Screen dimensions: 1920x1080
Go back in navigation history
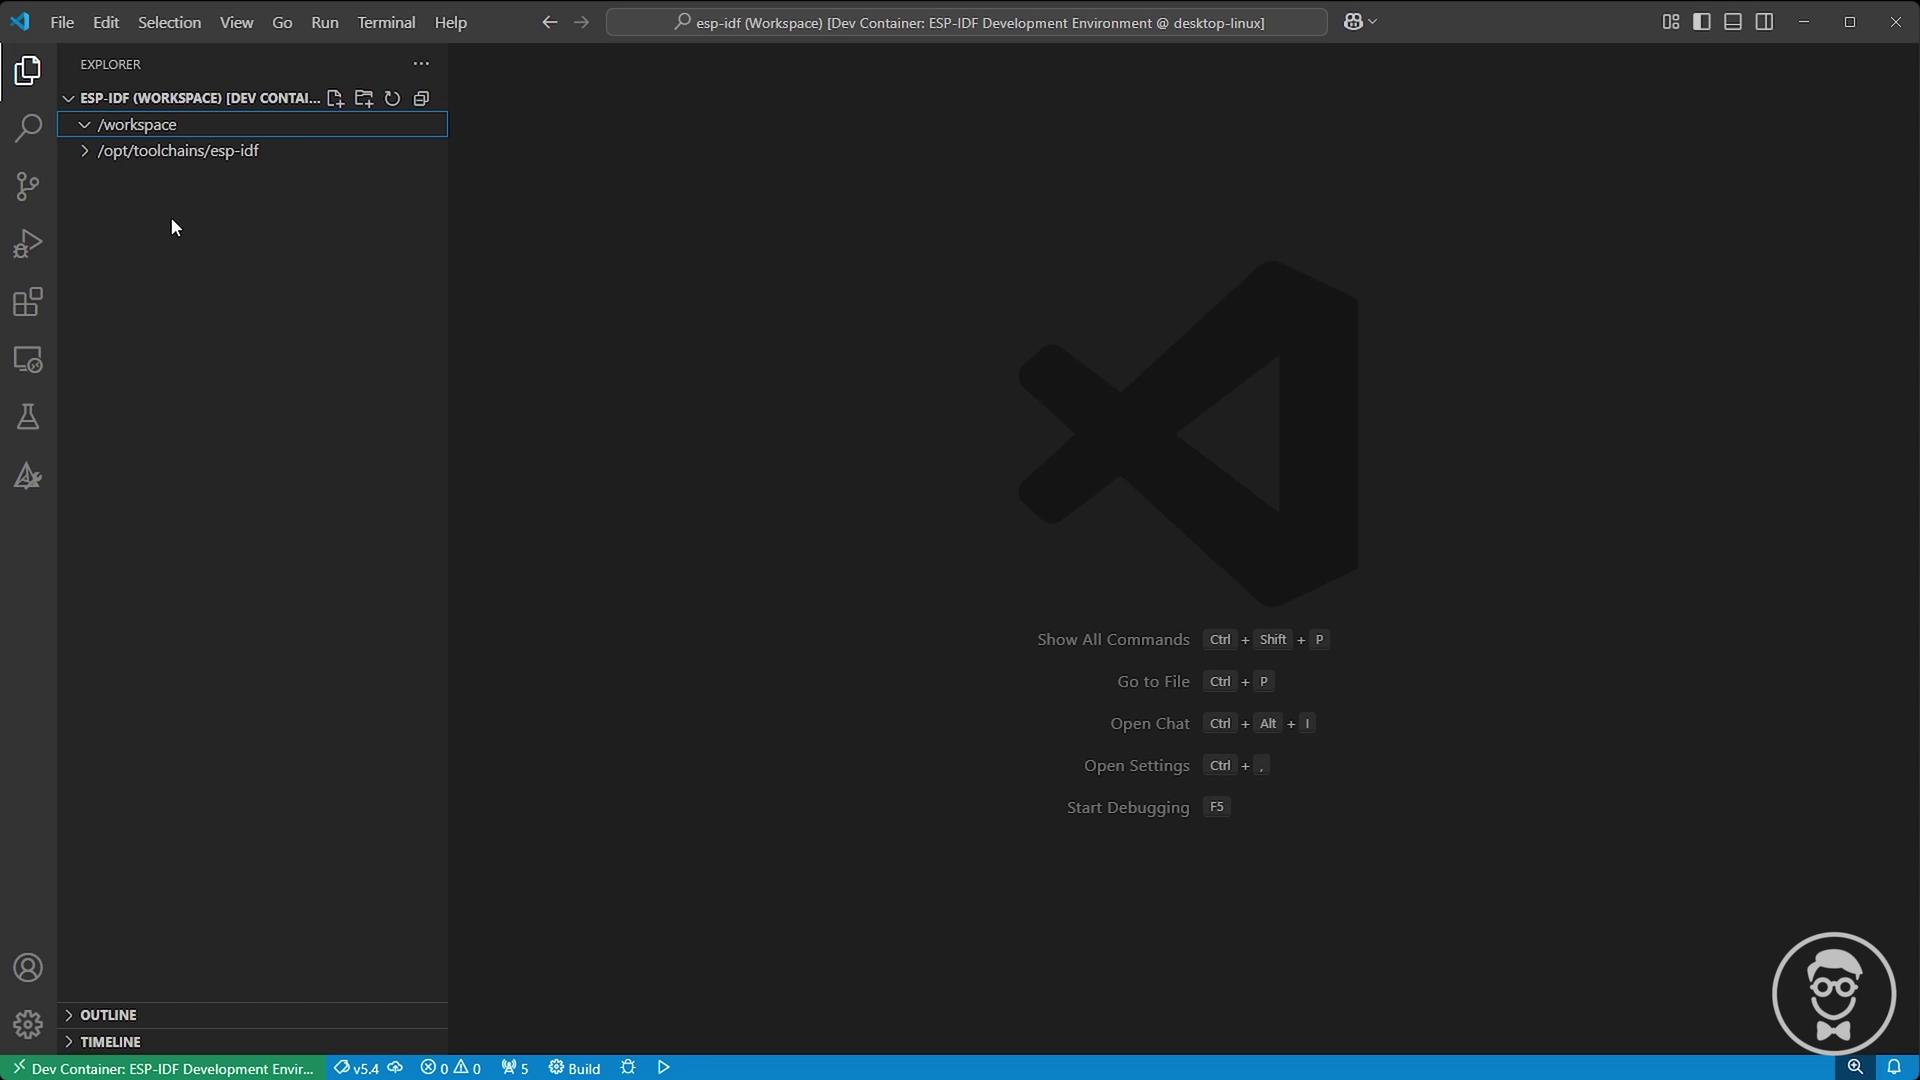[549, 22]
